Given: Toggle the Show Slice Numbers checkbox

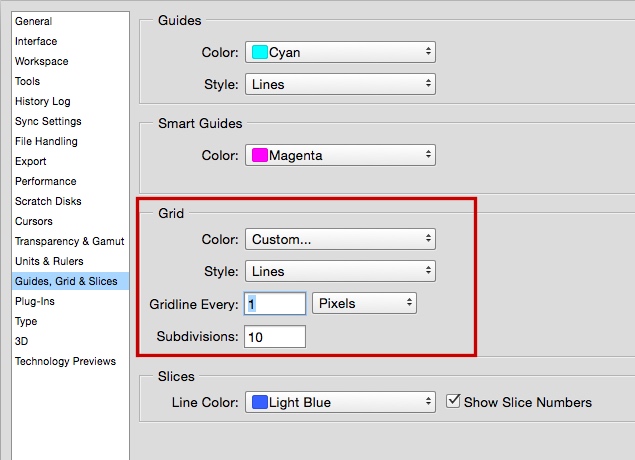Looking at the screenshot, I should click(454, 401).
